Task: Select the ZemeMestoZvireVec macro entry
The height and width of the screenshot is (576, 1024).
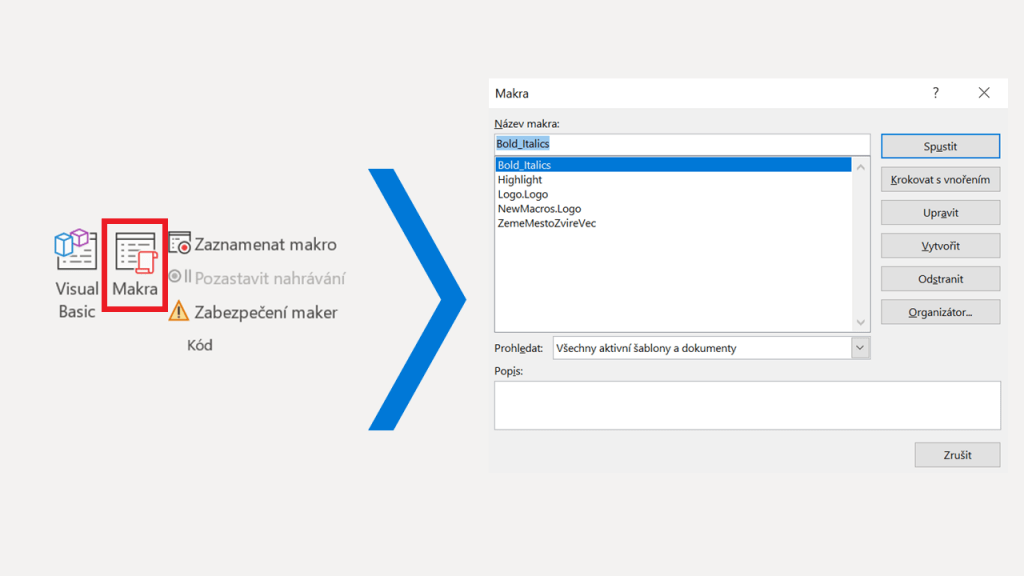Action: click(547, 223)
